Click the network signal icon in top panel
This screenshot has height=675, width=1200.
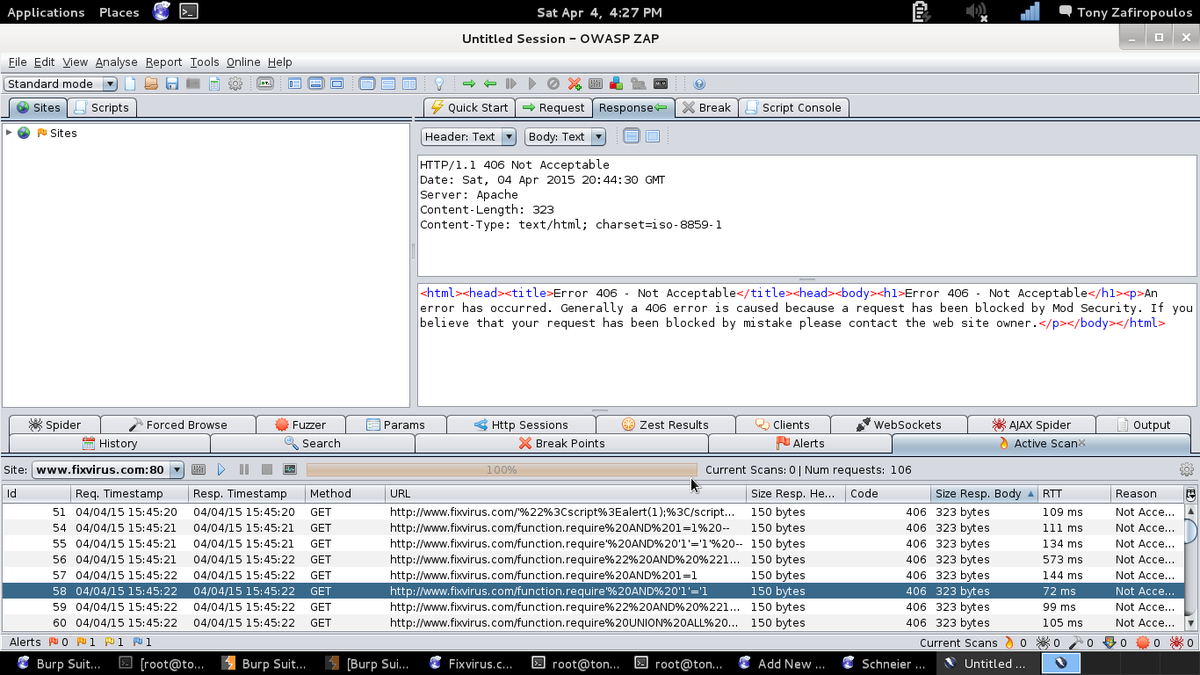click(1030, 12)
